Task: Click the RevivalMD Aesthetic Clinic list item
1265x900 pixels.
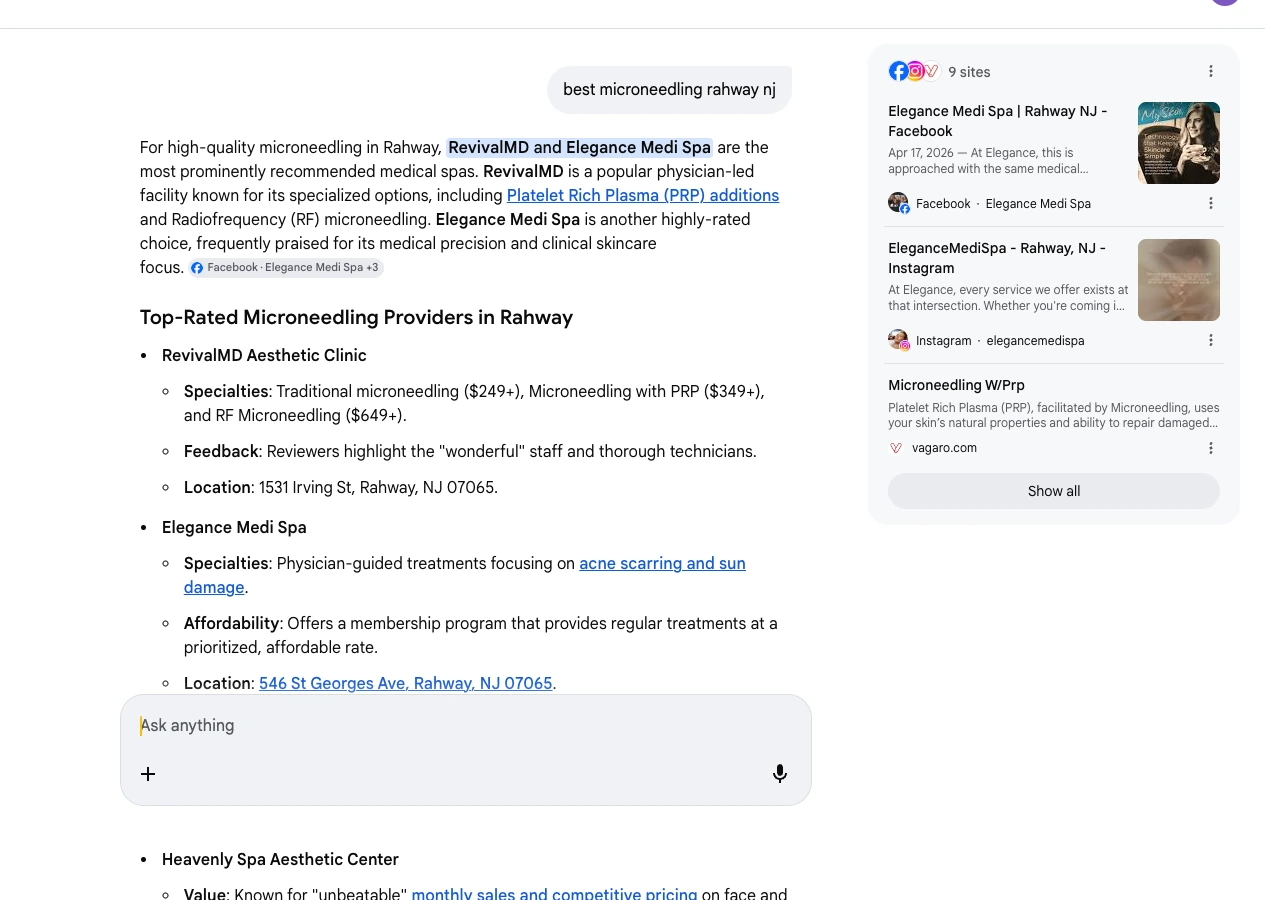Action: (x=264, y=355)
